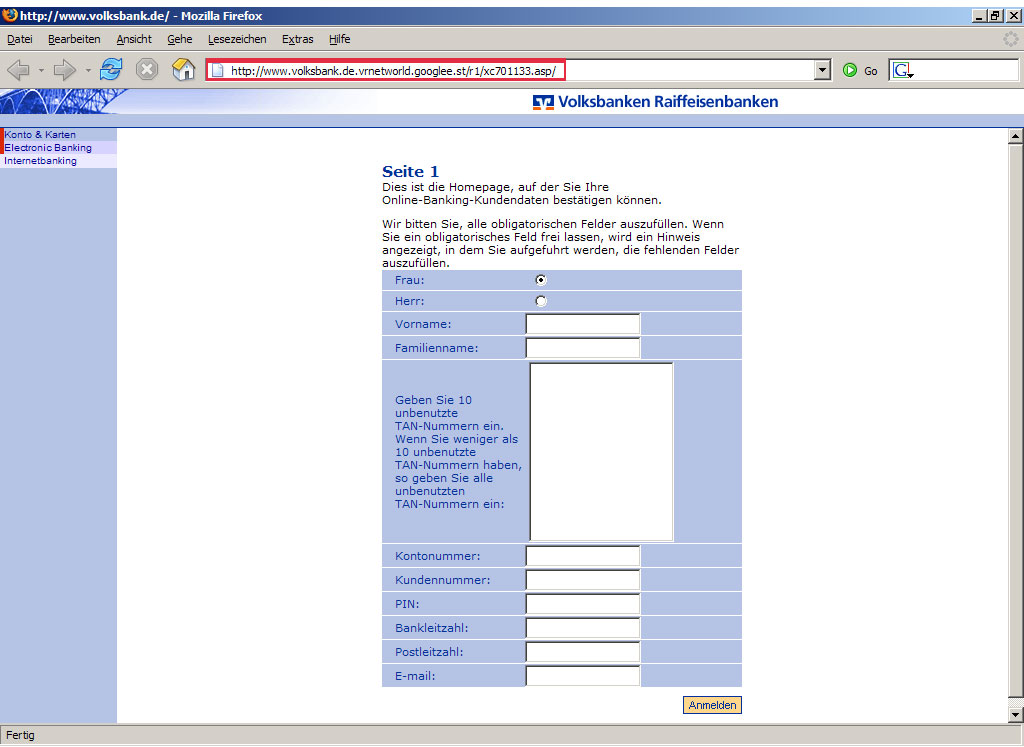
Task: Click the "Vorname:" label
Action: point(423,325)
